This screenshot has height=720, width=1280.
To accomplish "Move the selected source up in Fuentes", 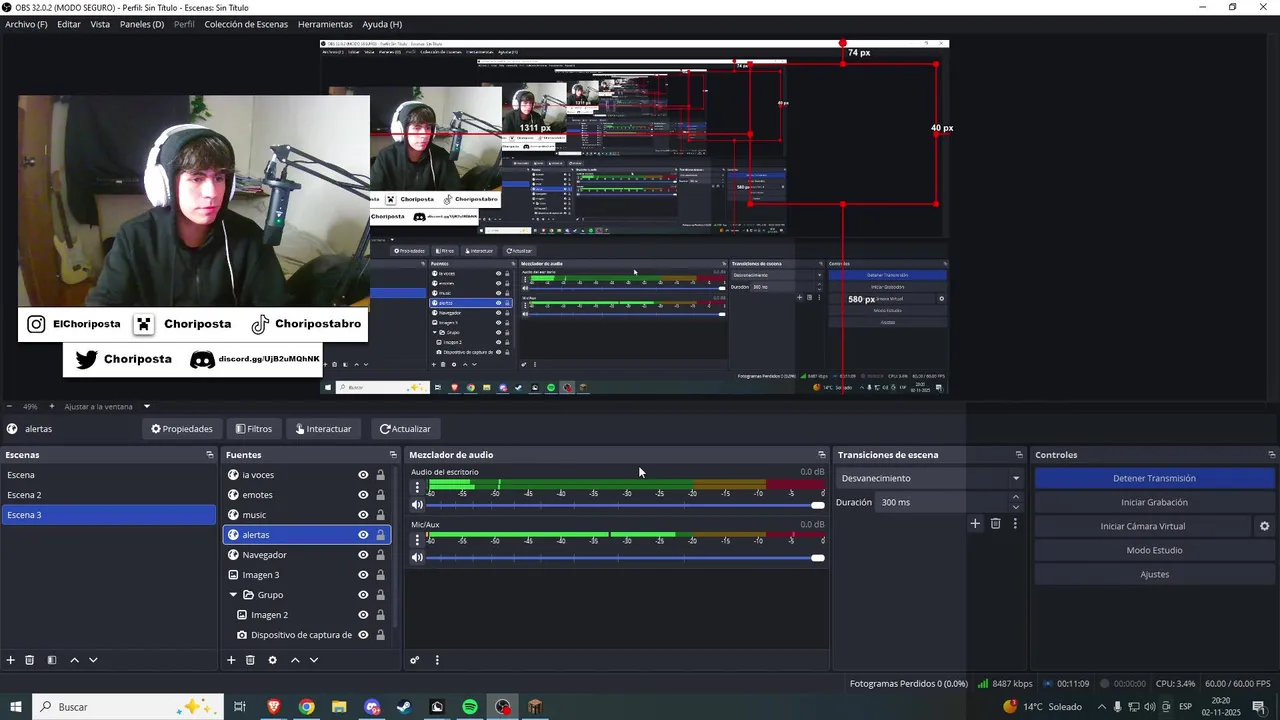I will click(295, 660).
